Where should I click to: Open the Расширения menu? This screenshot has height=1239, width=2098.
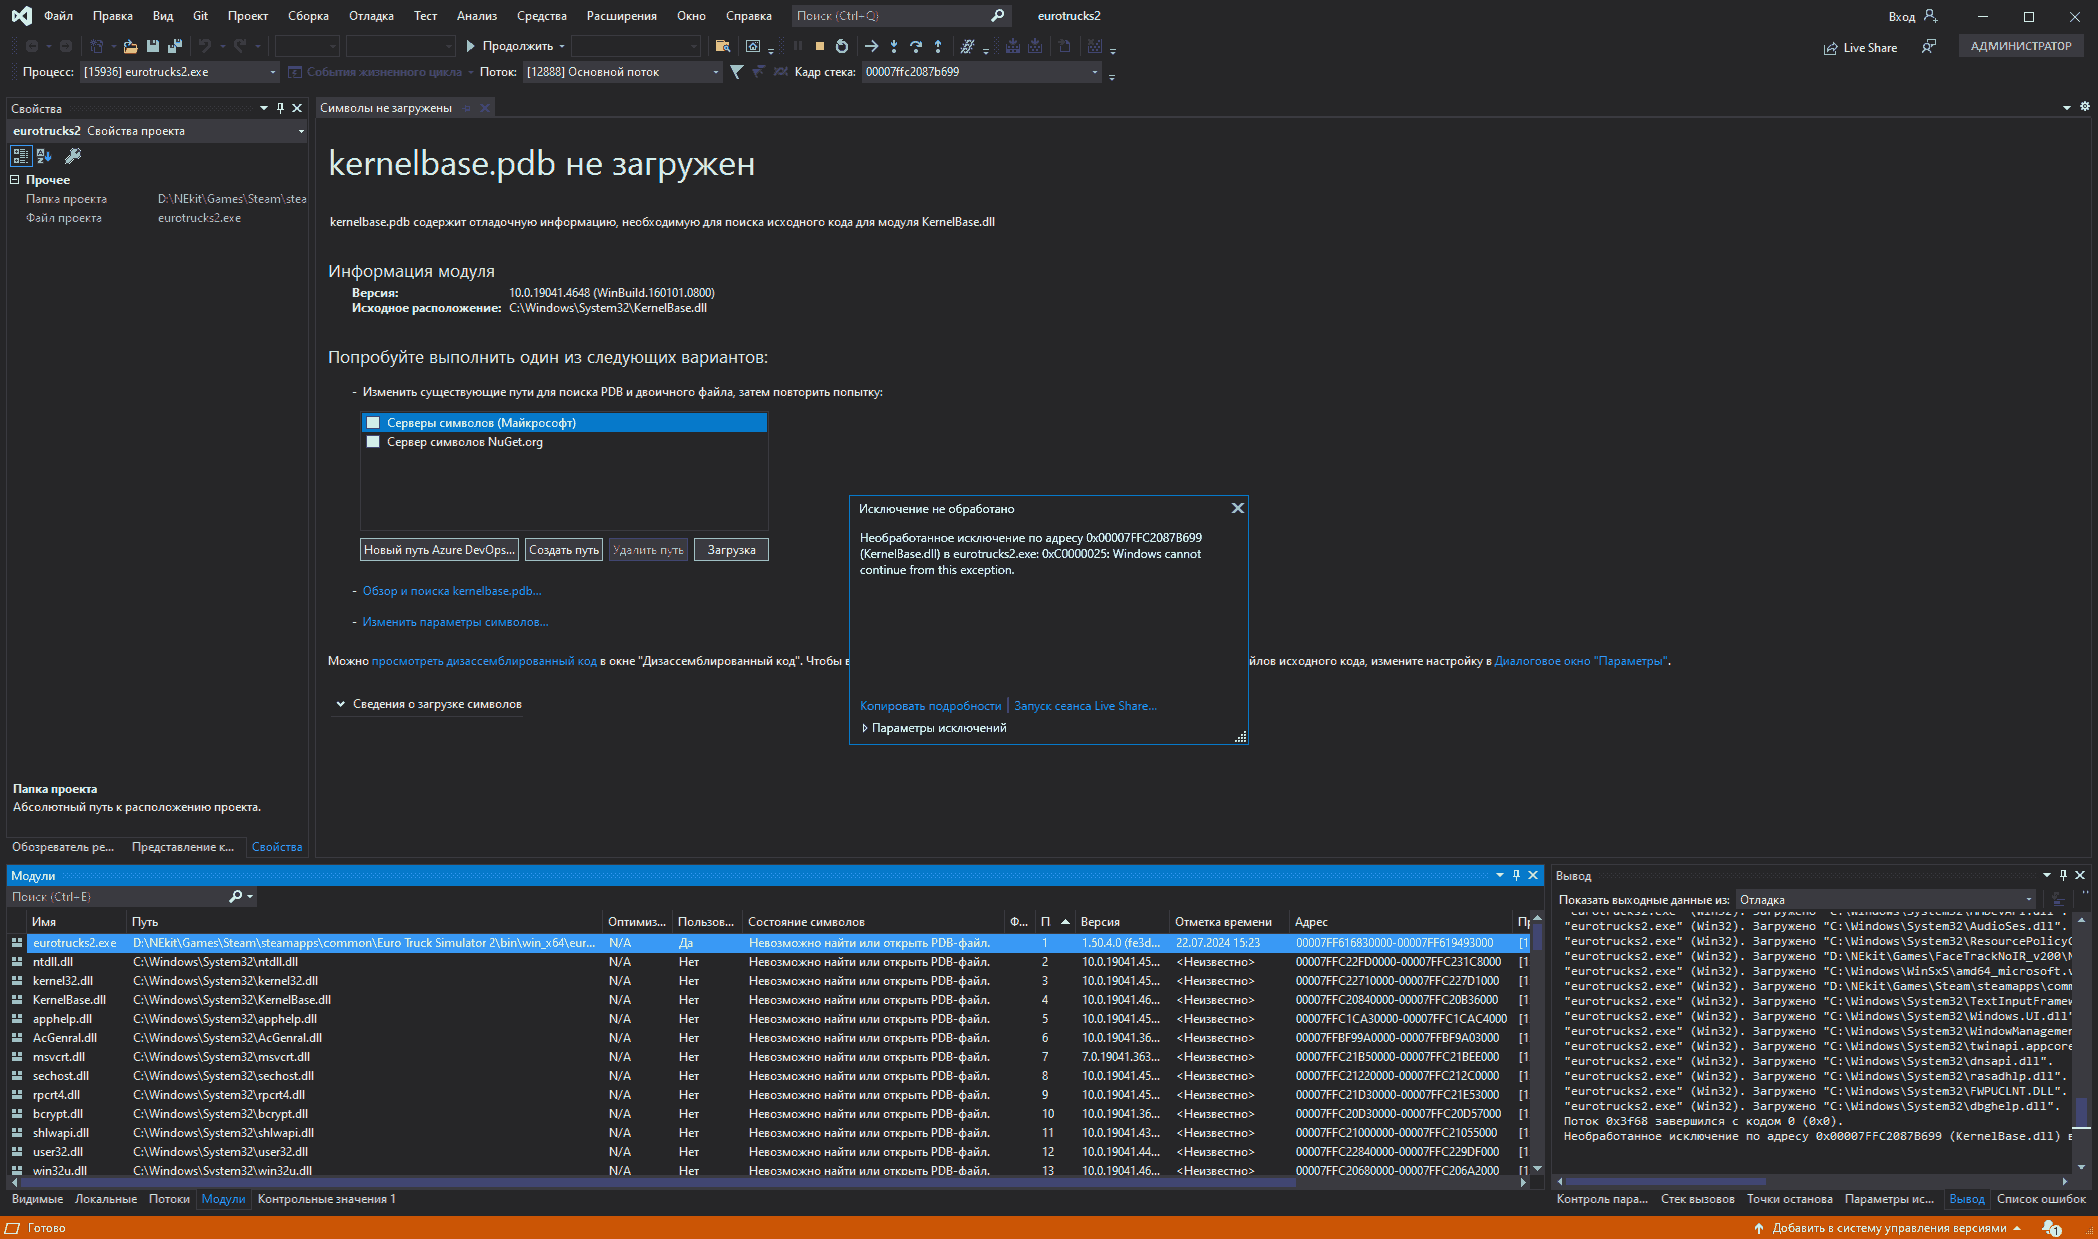(622, 16)
